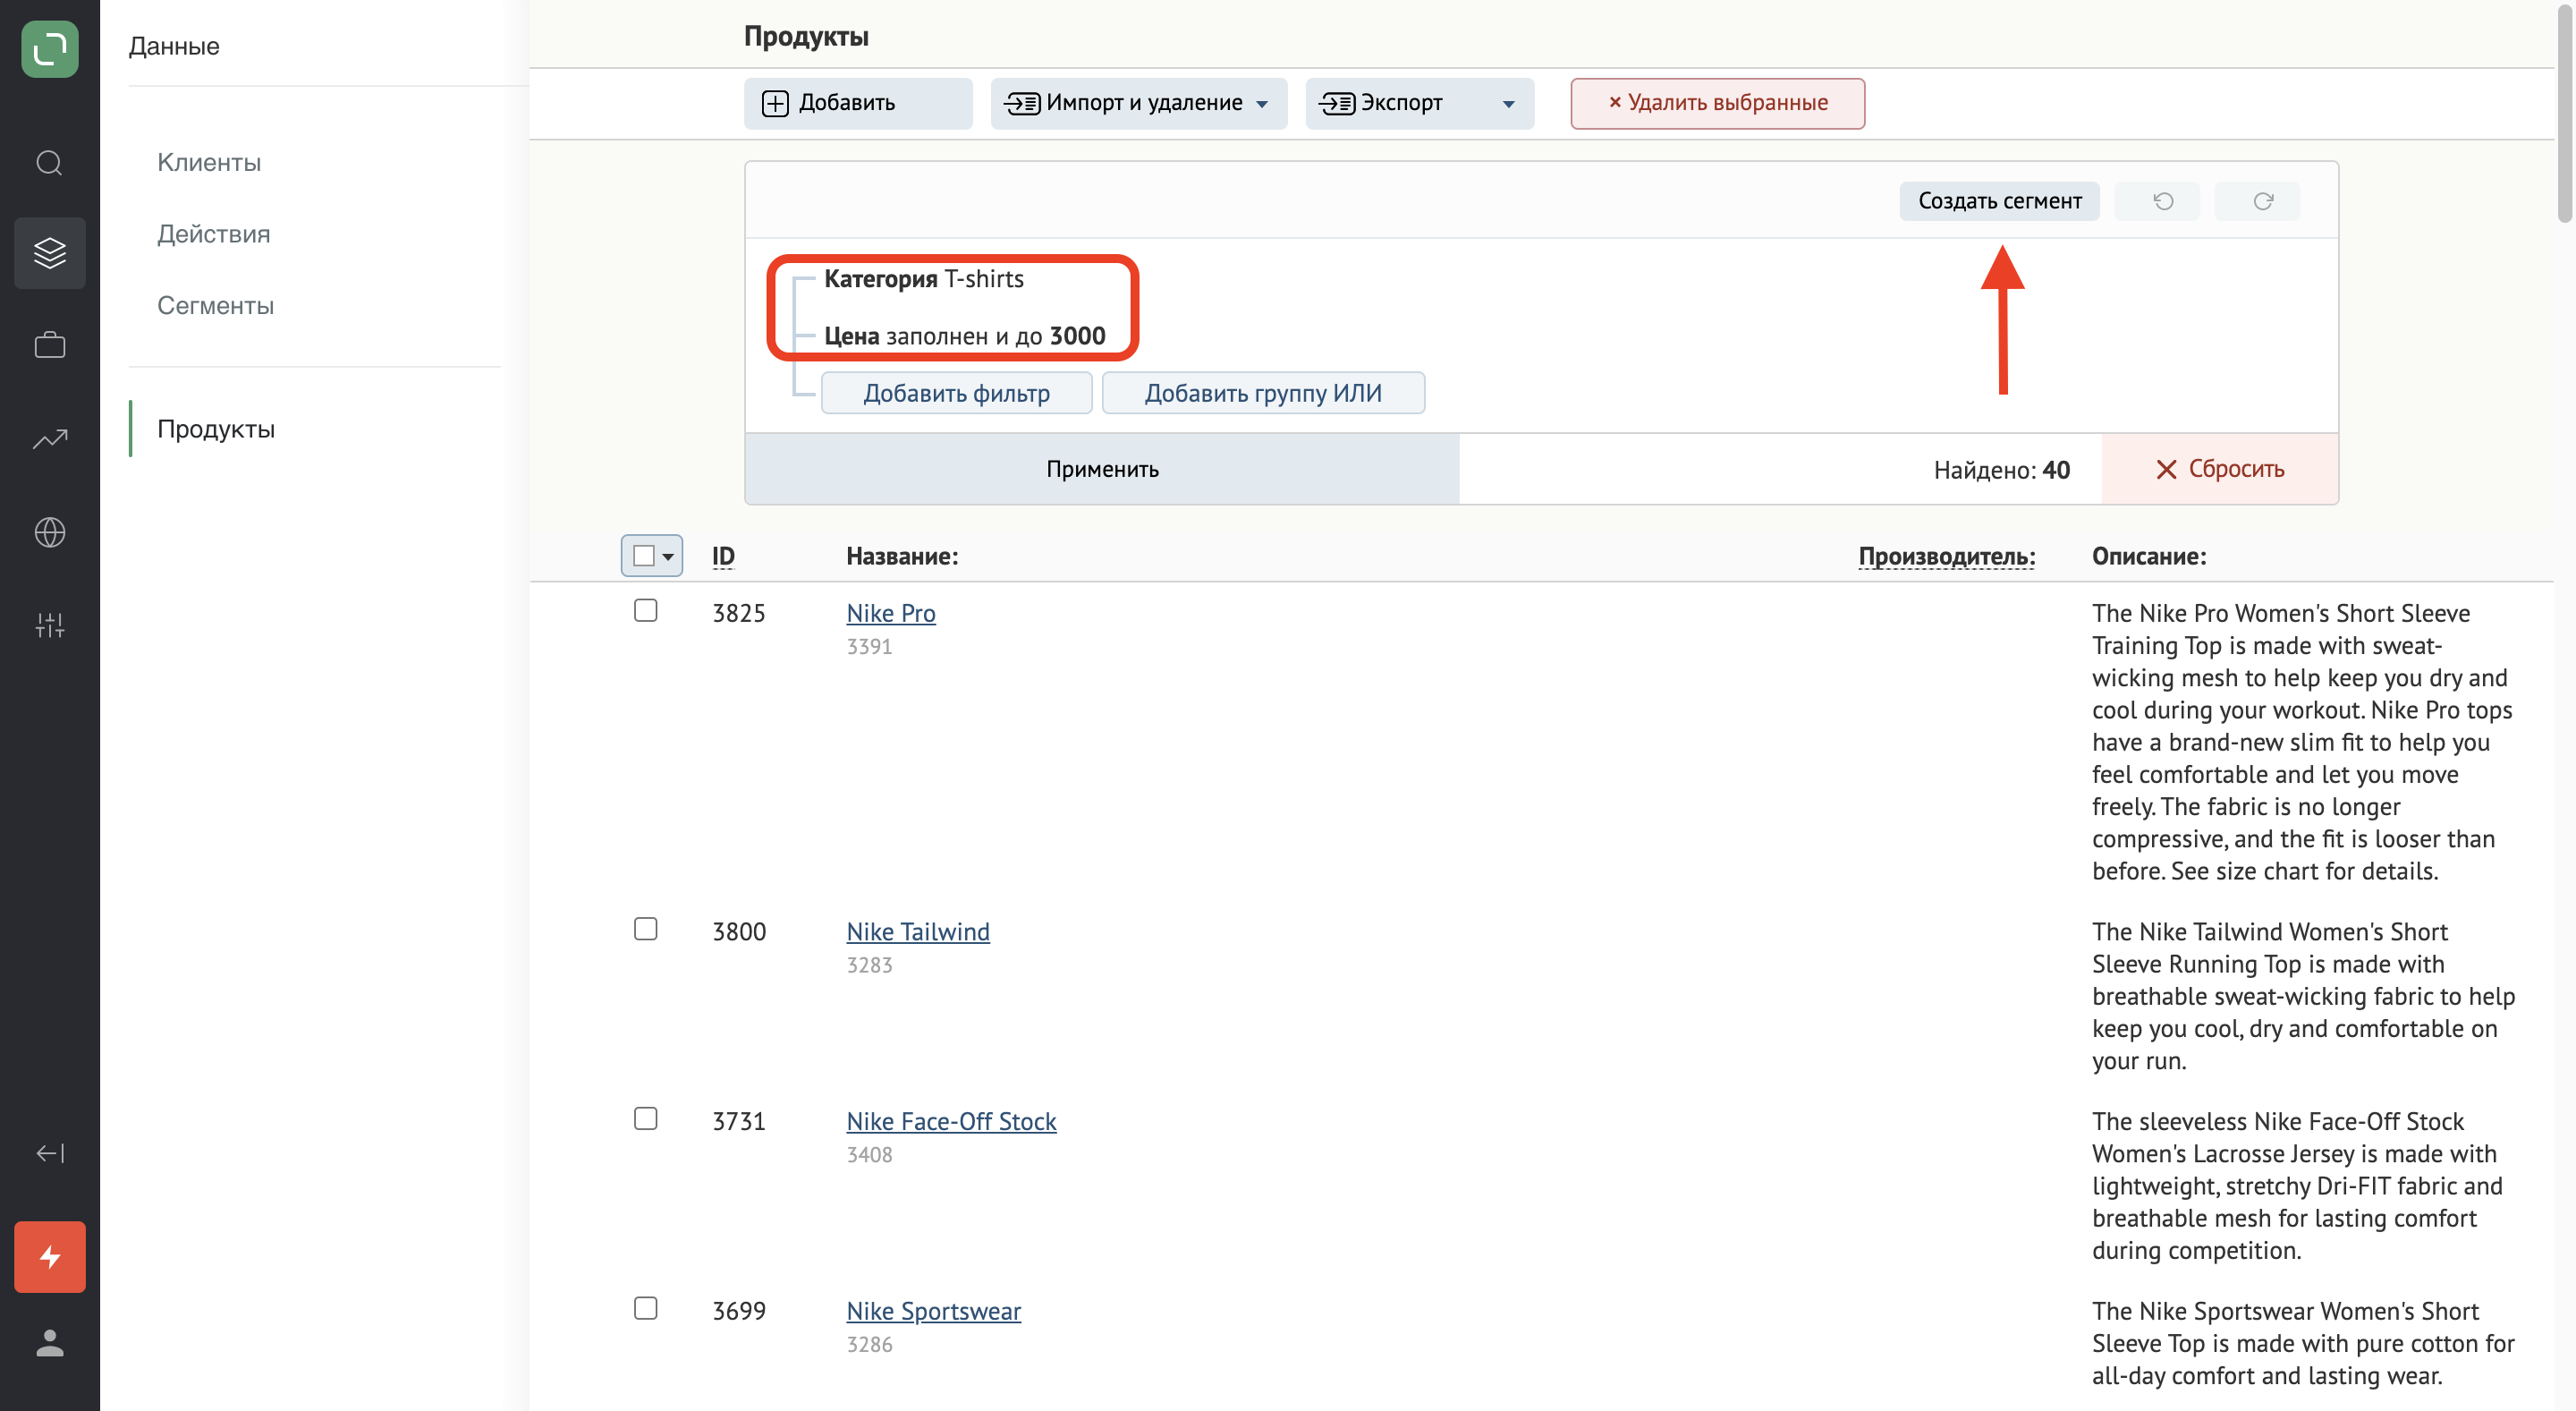Click the X icon next to Сбросить
The height and width of the screenshot is (1411, 2576).
2166,469
